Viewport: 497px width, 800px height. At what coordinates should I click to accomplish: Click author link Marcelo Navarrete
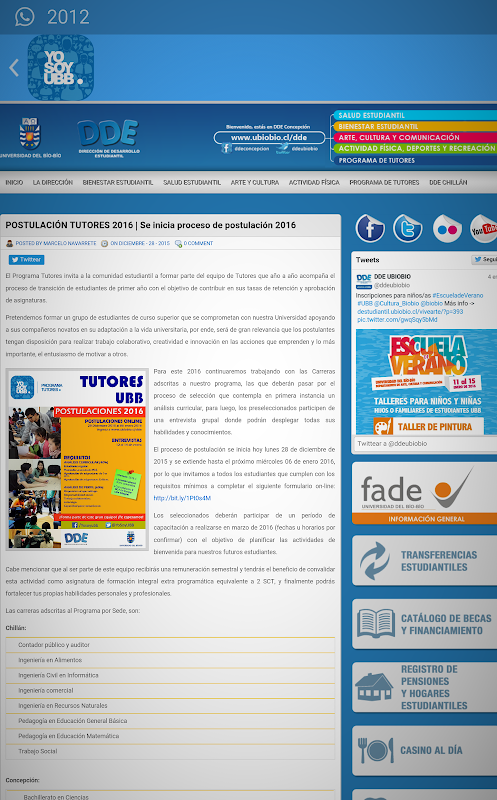[69, 243]
